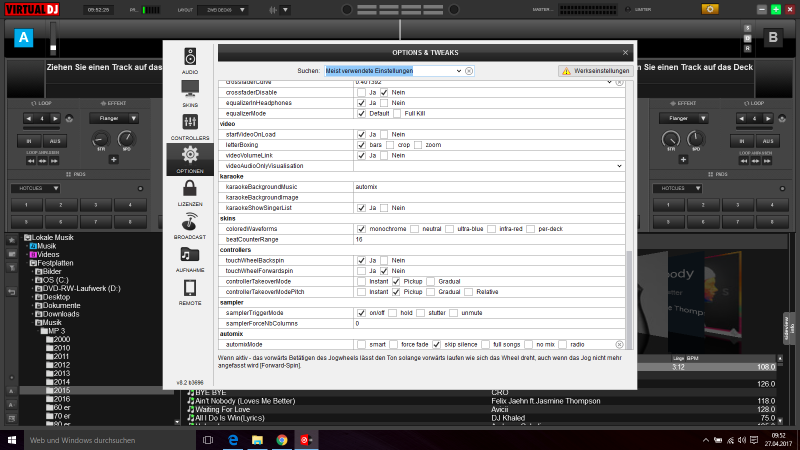Open the Skins settings section
This screenshot has height=450, width=800.
190,94
